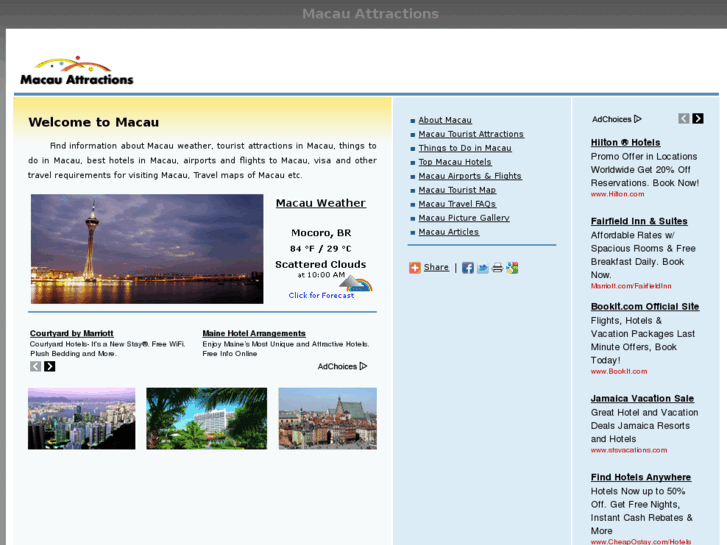Click Mocoro, BR location text
The height and width of the screenshot is (545, 727).
pos(321,233)
